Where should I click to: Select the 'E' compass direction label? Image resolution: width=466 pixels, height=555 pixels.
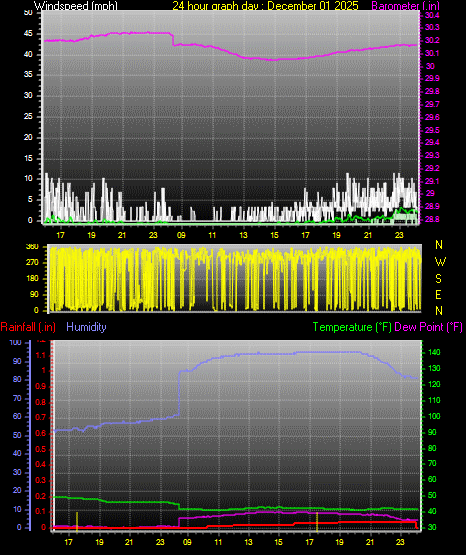(x=438, y=294)
